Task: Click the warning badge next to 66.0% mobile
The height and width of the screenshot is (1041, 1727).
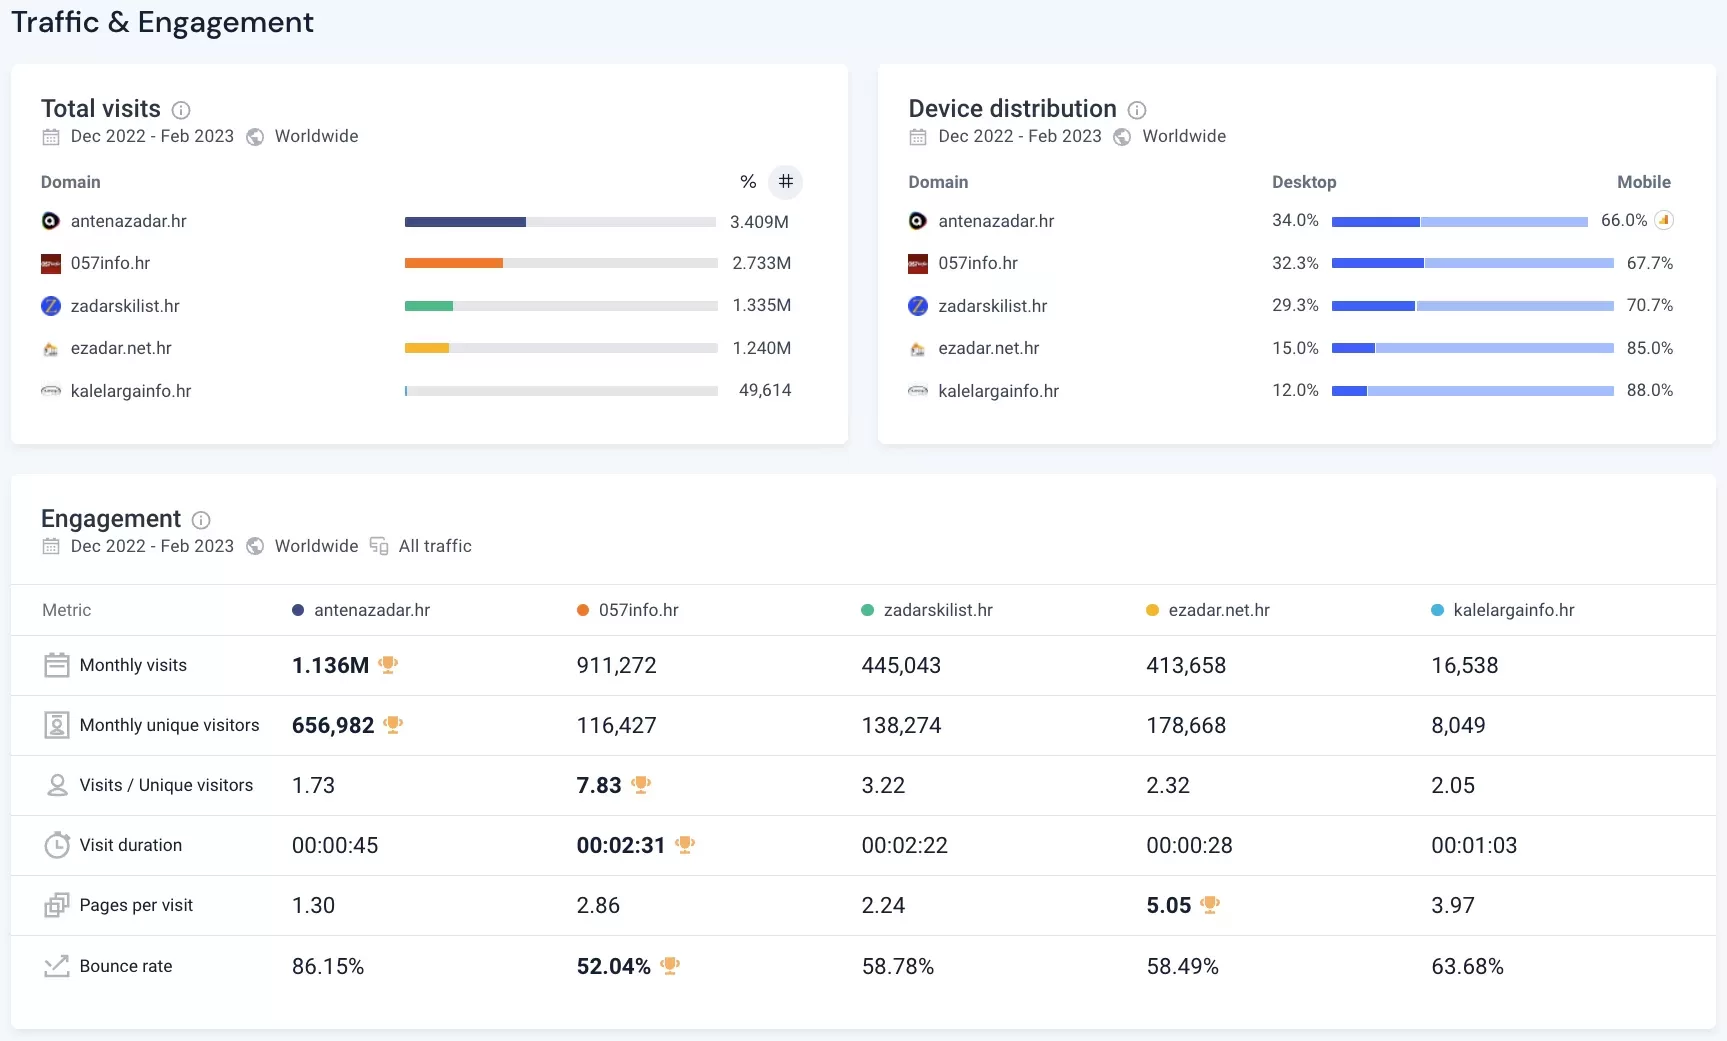Action: (x=1664, y=220)
